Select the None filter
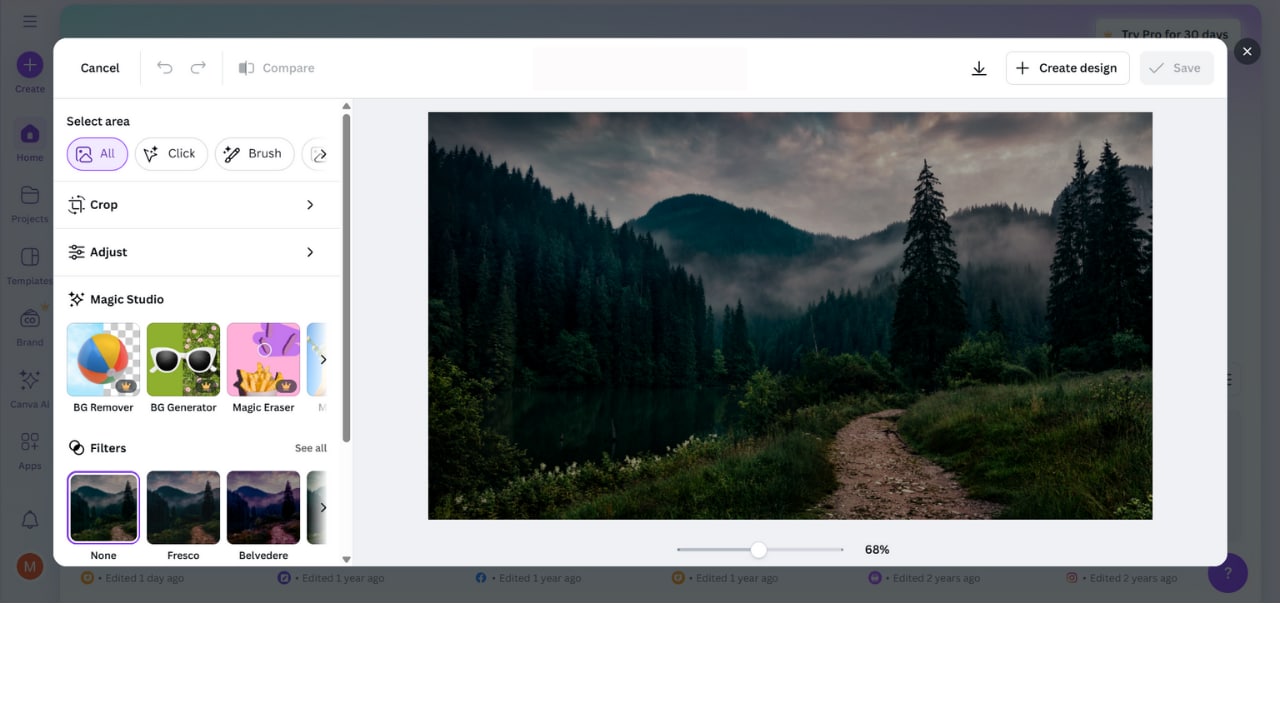The height and width of the screenshot is (720, 1280). click(103, 516)
